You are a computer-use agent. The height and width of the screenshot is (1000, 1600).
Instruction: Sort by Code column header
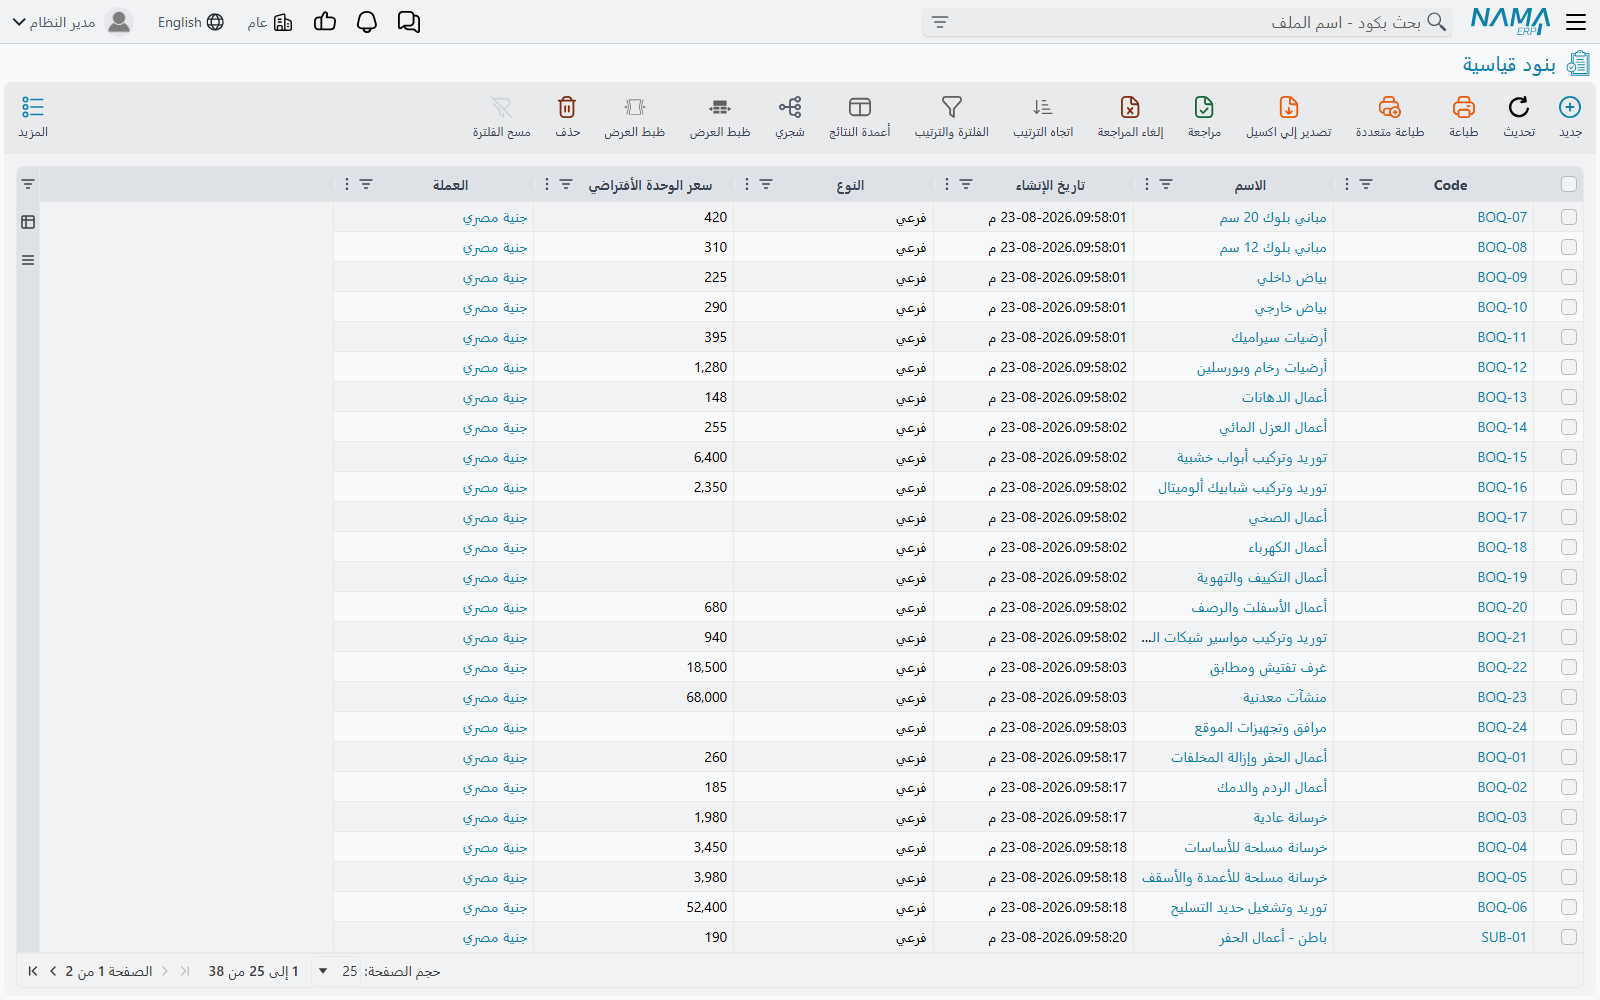click(1450, 185)
